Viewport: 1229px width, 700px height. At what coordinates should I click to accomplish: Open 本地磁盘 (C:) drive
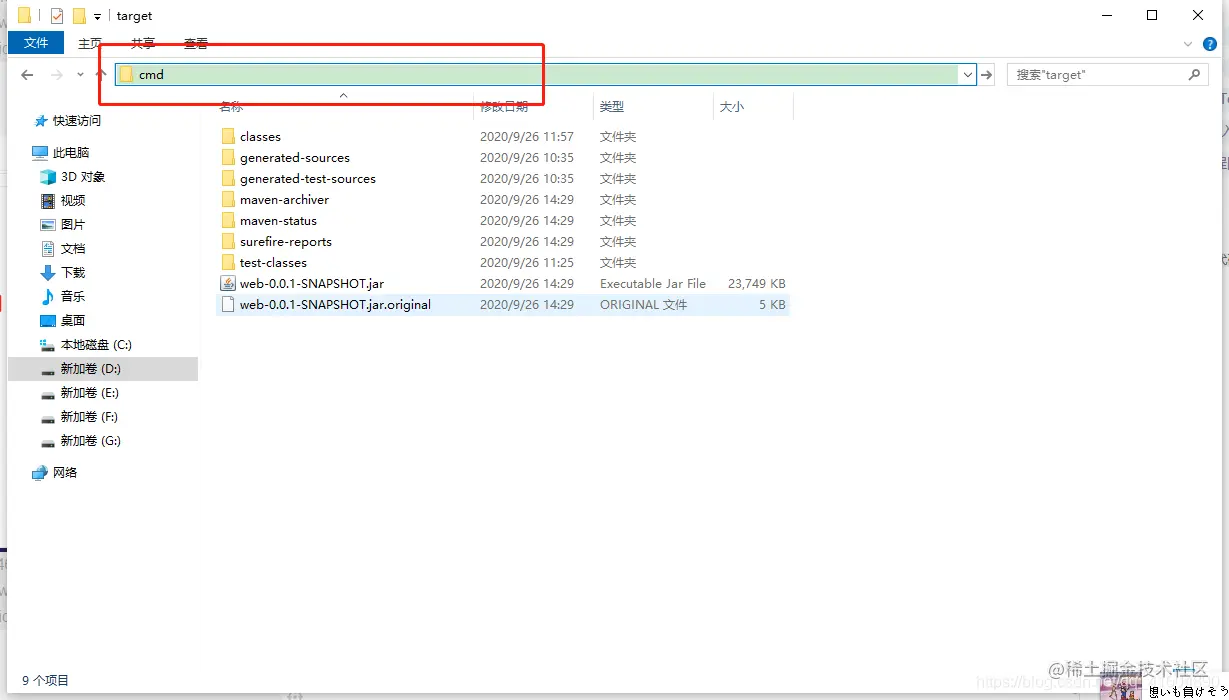point(96,344)
